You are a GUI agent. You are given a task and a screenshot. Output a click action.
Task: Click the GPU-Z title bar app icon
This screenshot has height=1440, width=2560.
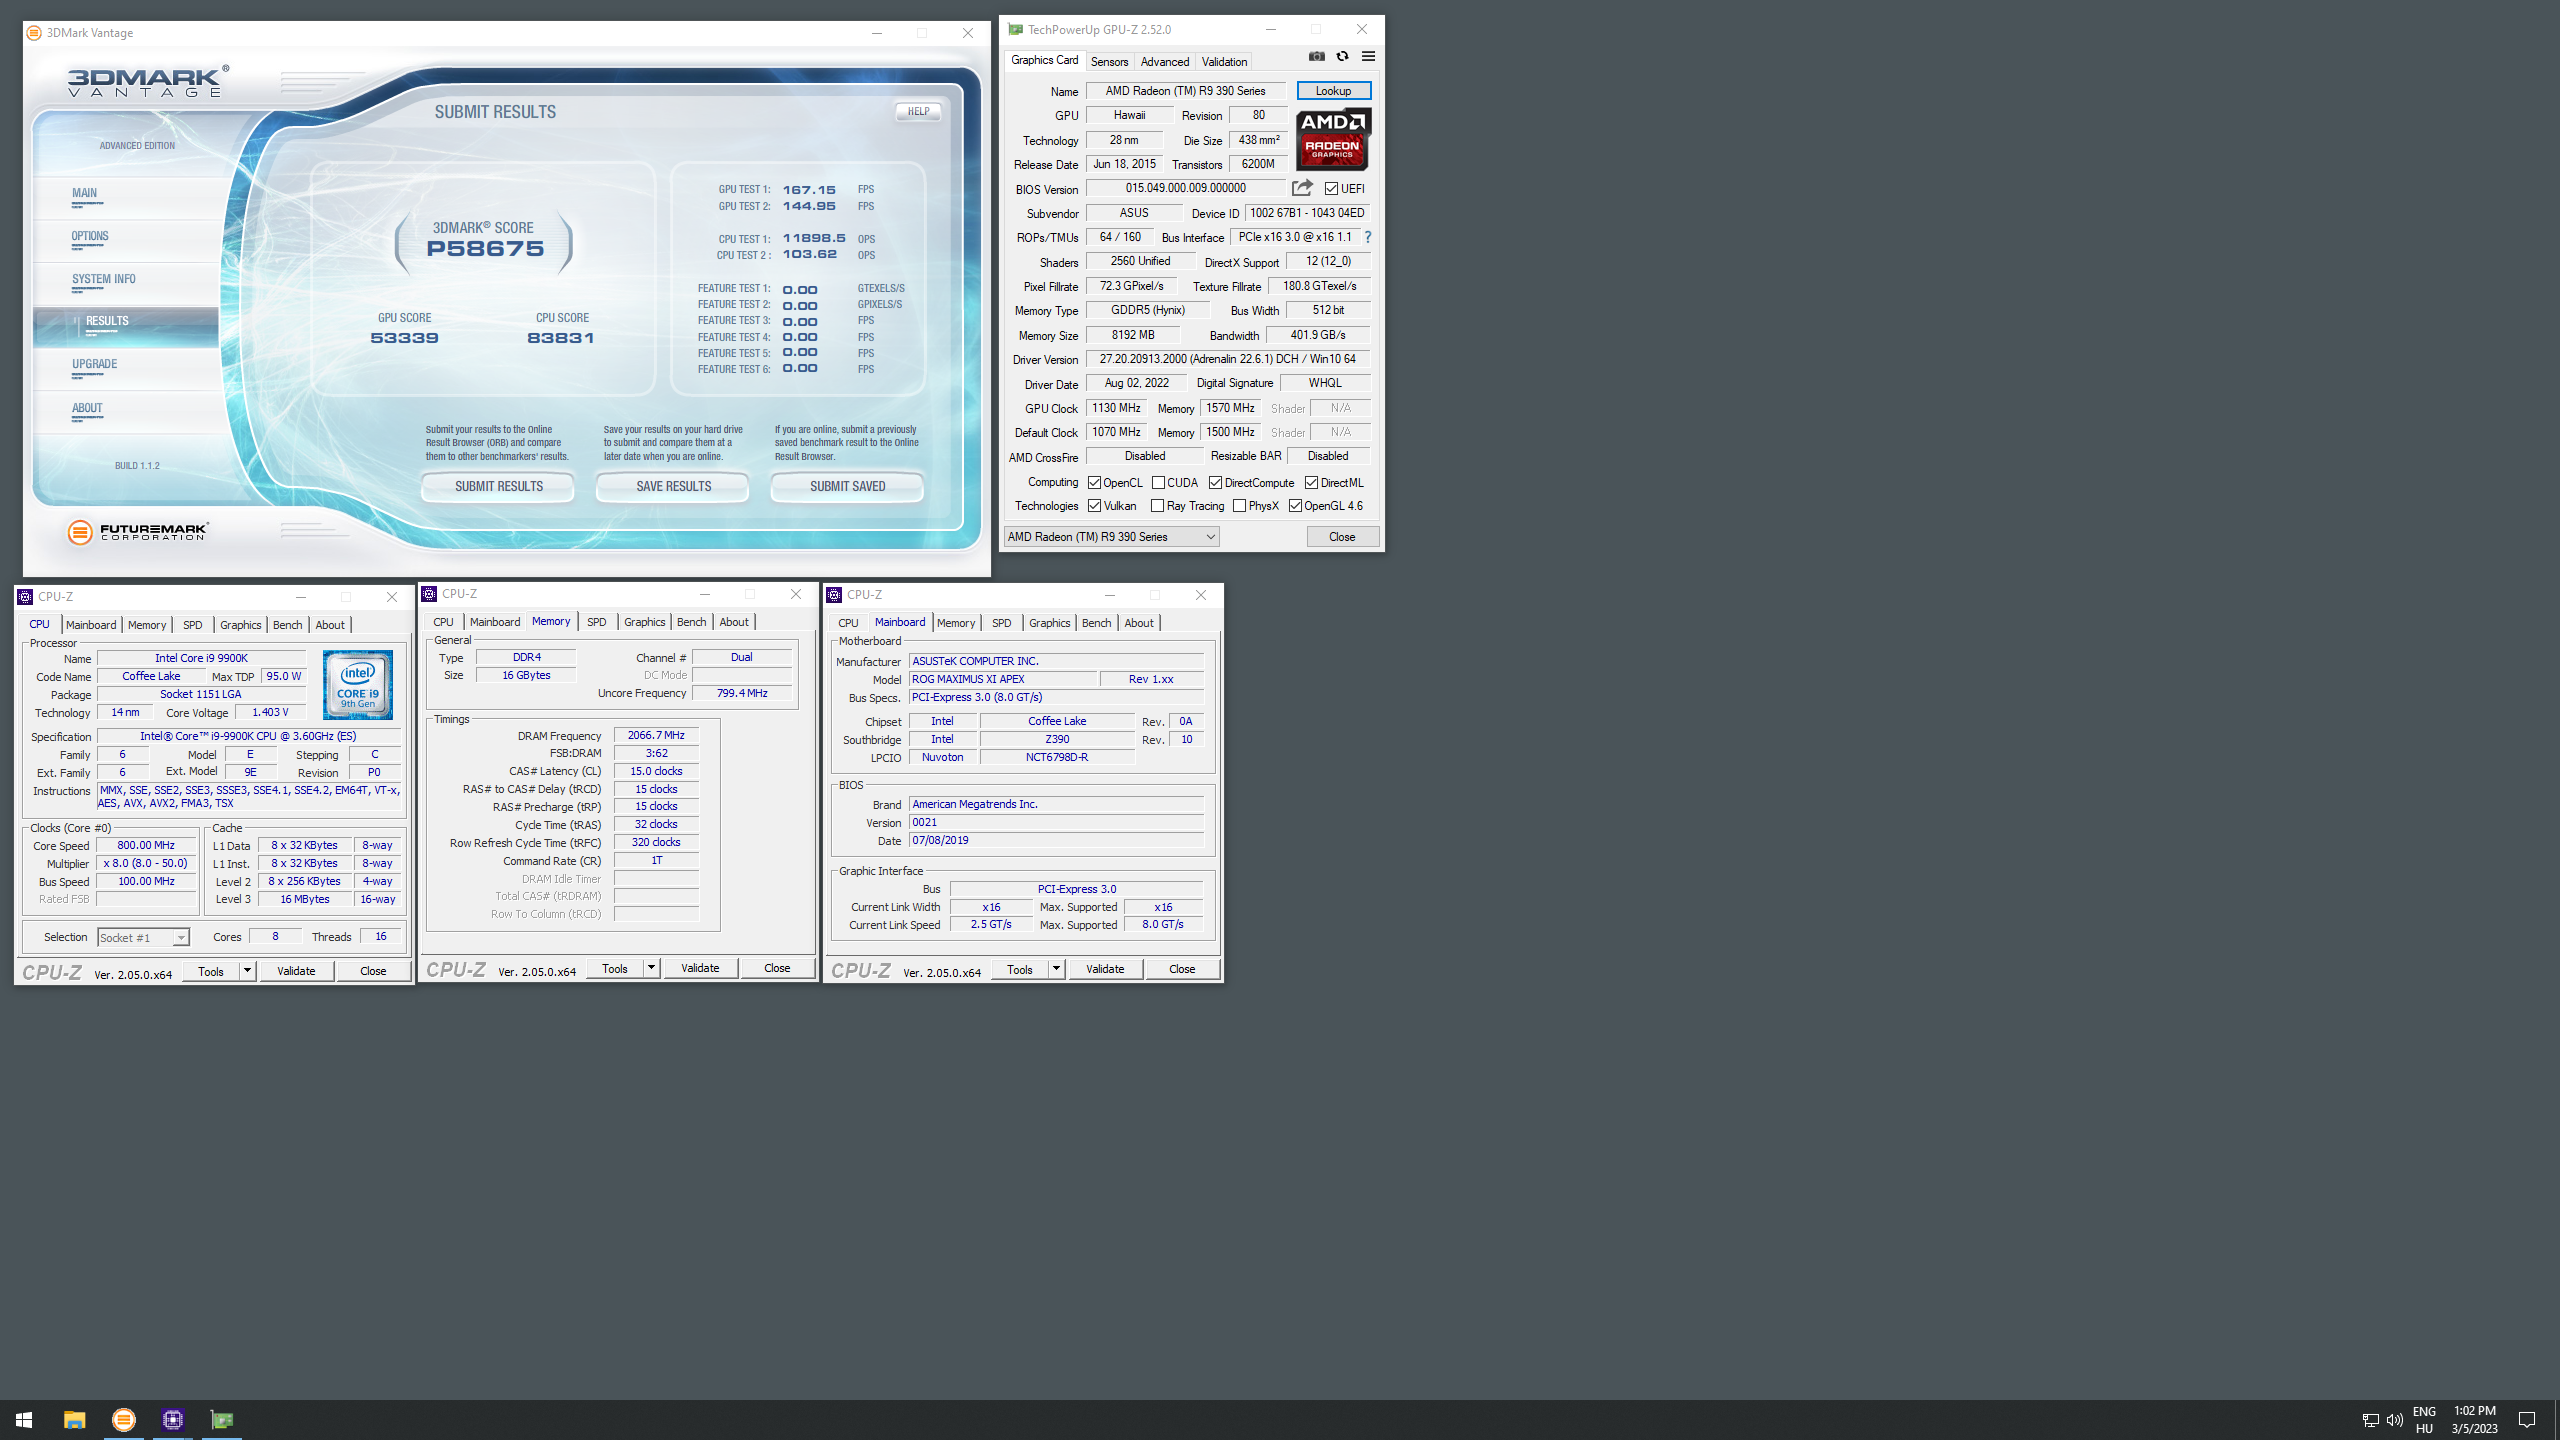click(x=1015, y=30)
